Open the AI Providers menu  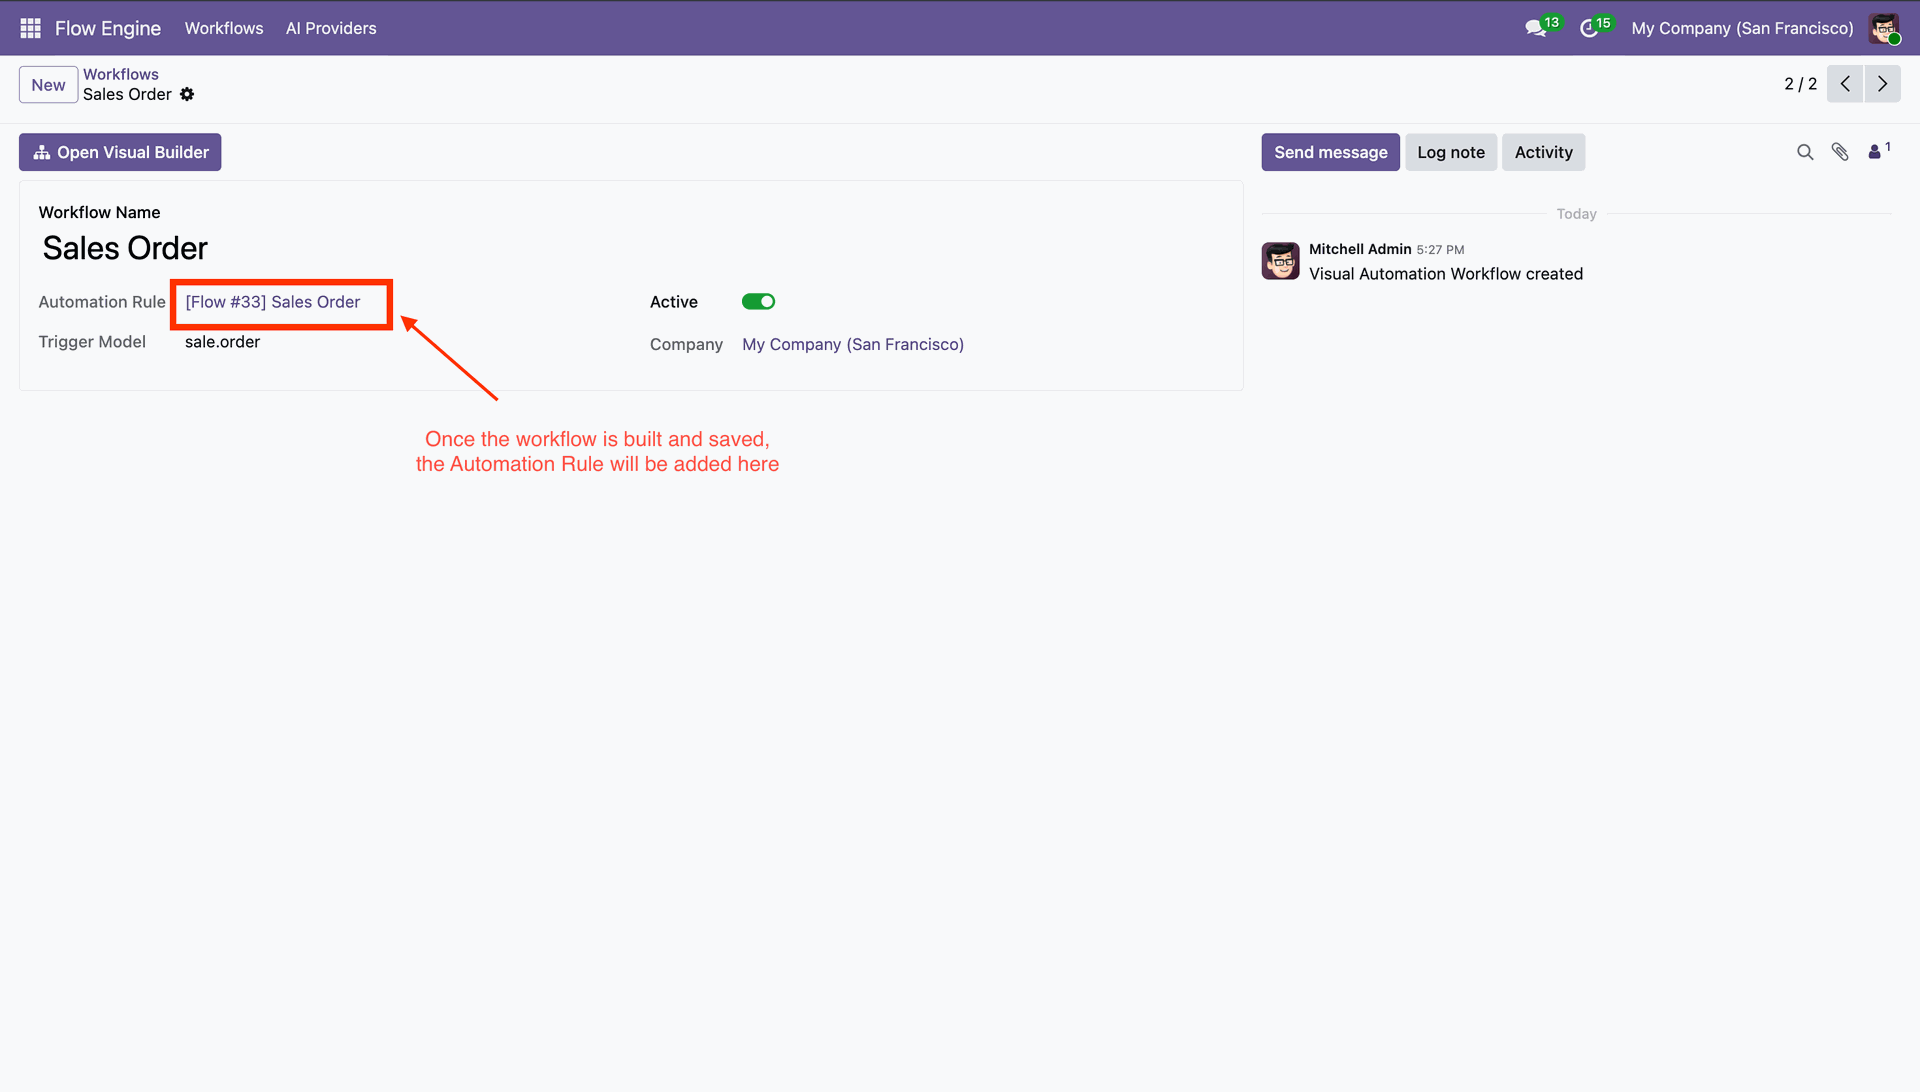click(331, 28)
